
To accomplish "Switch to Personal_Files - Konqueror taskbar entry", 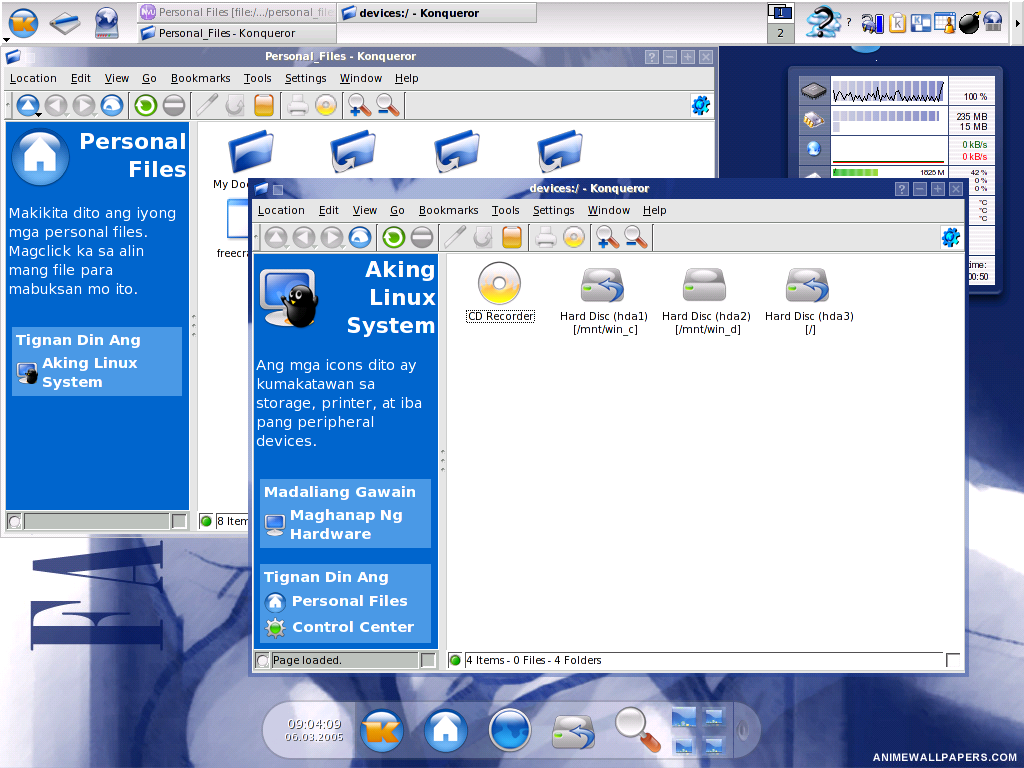I will (x=237, y=33).
